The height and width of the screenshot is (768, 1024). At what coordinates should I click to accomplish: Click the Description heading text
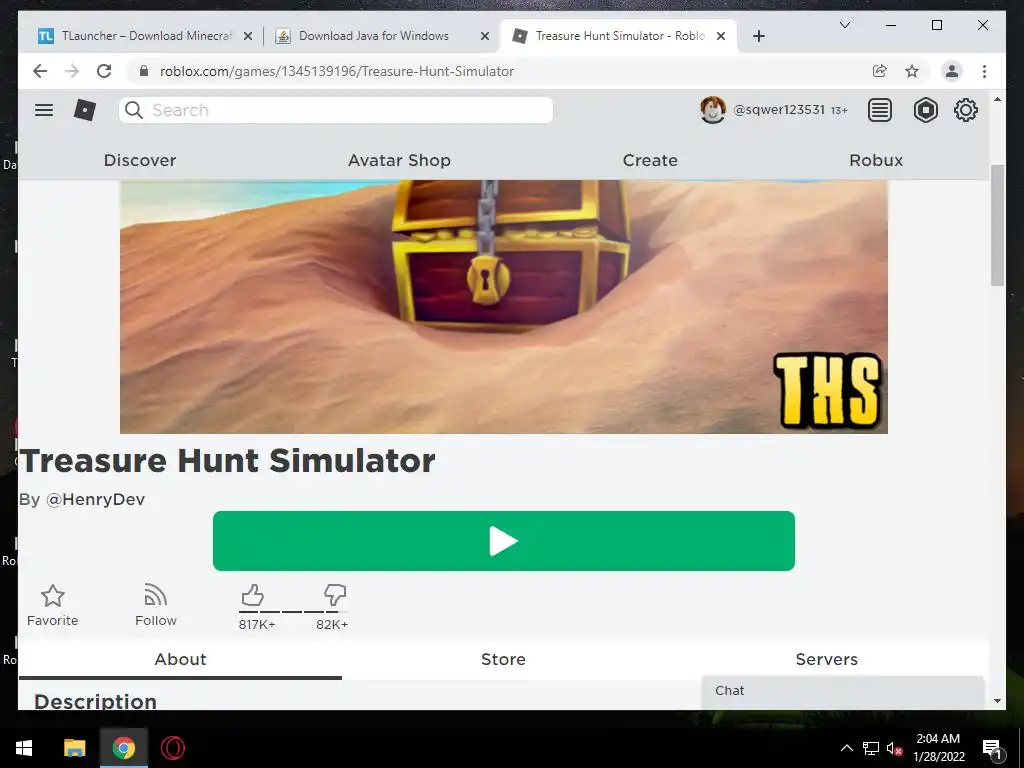click(95, 701)
